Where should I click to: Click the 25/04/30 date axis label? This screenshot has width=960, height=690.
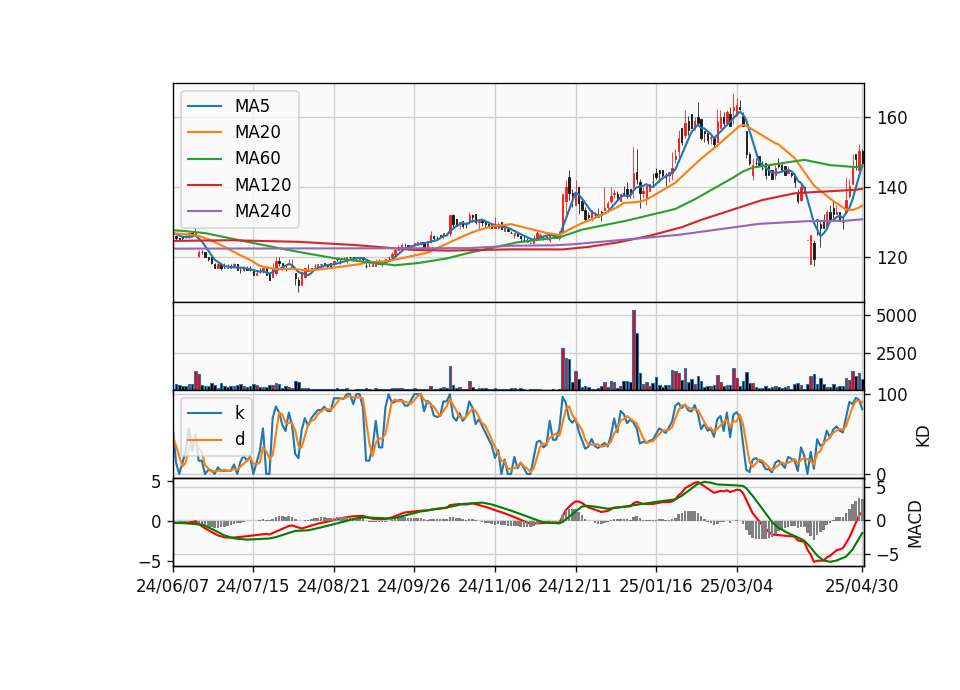(862, 587)
